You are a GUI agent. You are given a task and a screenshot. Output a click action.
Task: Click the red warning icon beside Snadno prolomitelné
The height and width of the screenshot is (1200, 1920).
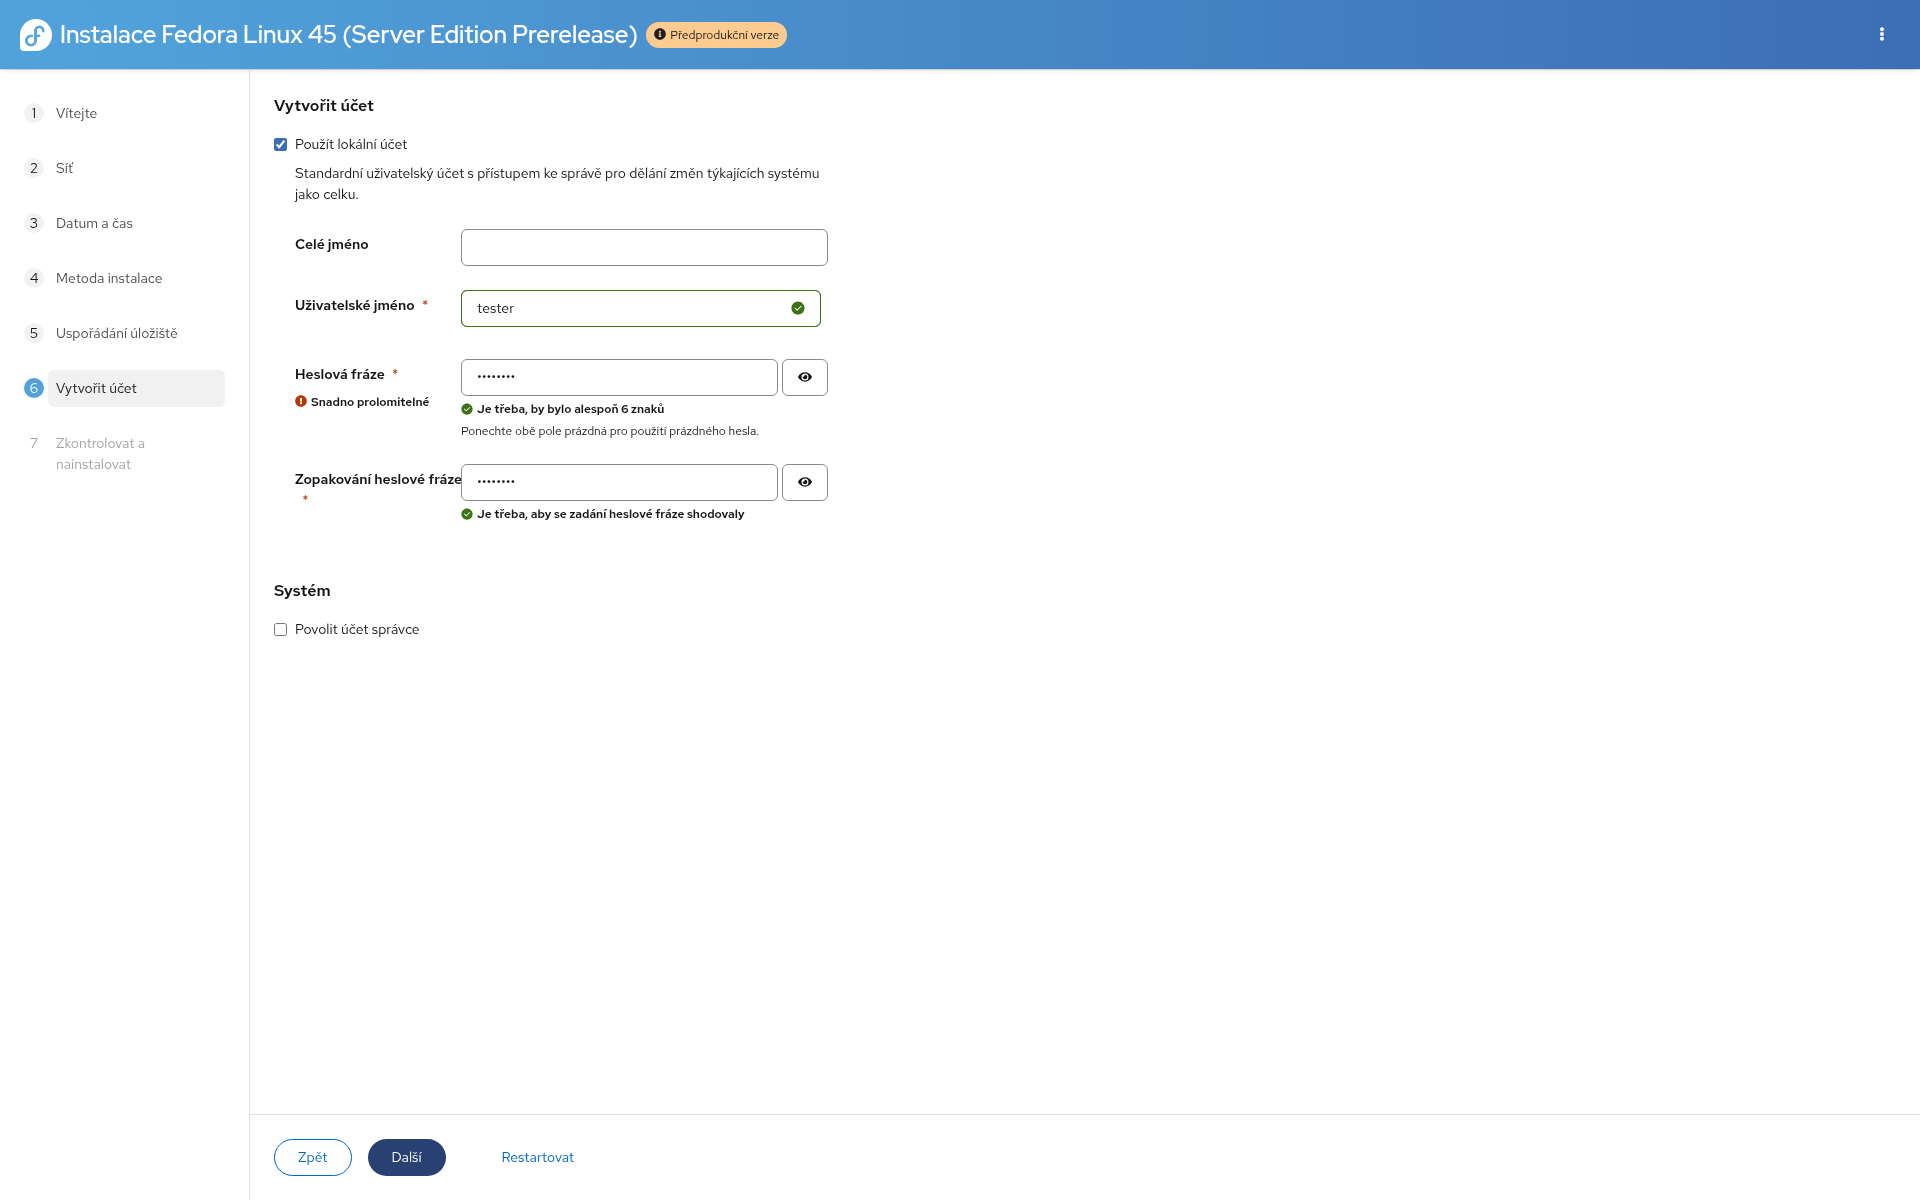click(x=301, y=401)
